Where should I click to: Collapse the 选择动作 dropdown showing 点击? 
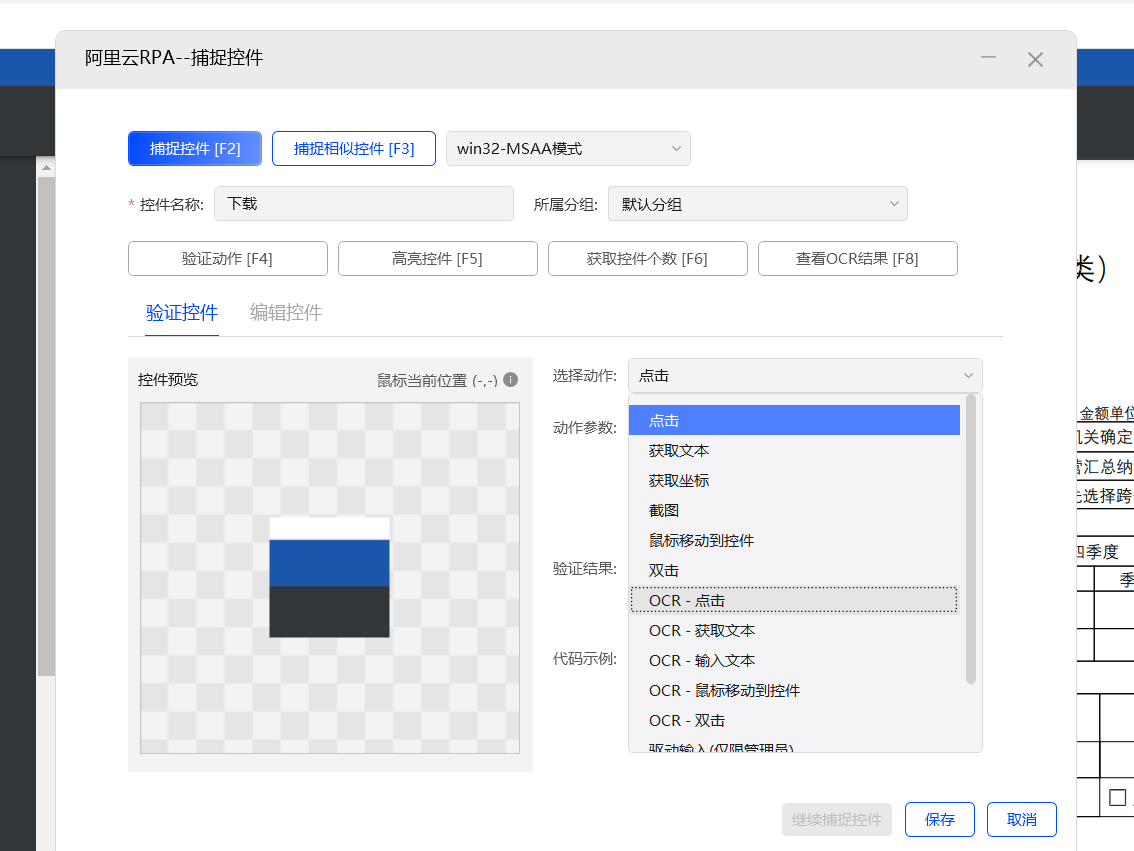pos(805,376)
